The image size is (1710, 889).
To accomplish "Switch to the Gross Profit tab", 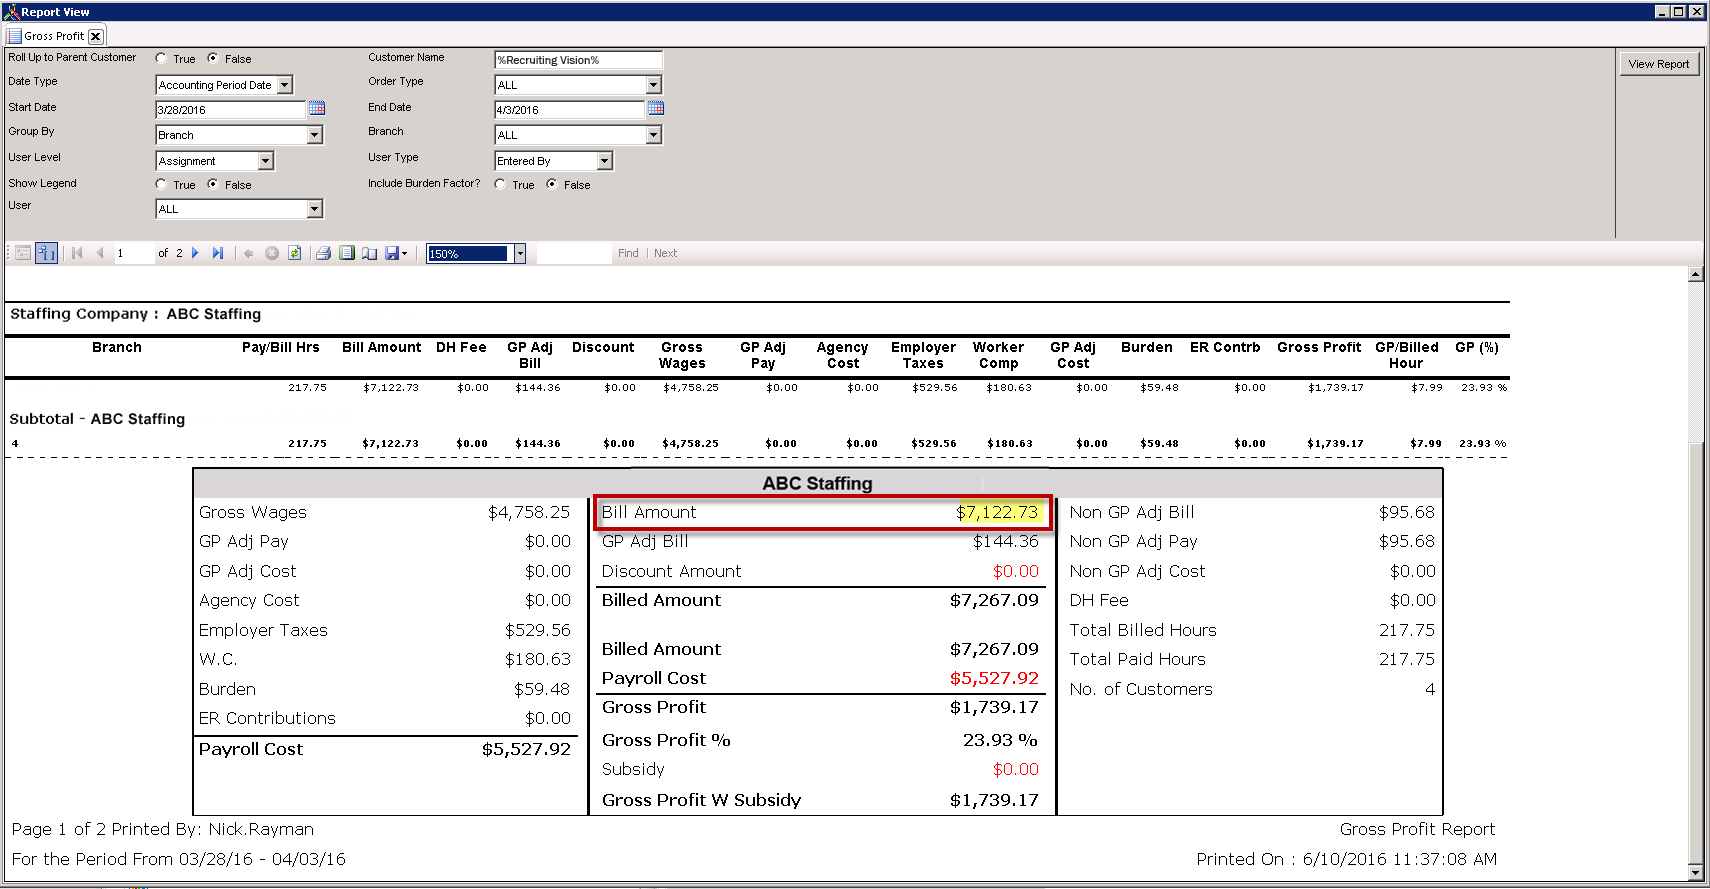I will coord(54,36).
